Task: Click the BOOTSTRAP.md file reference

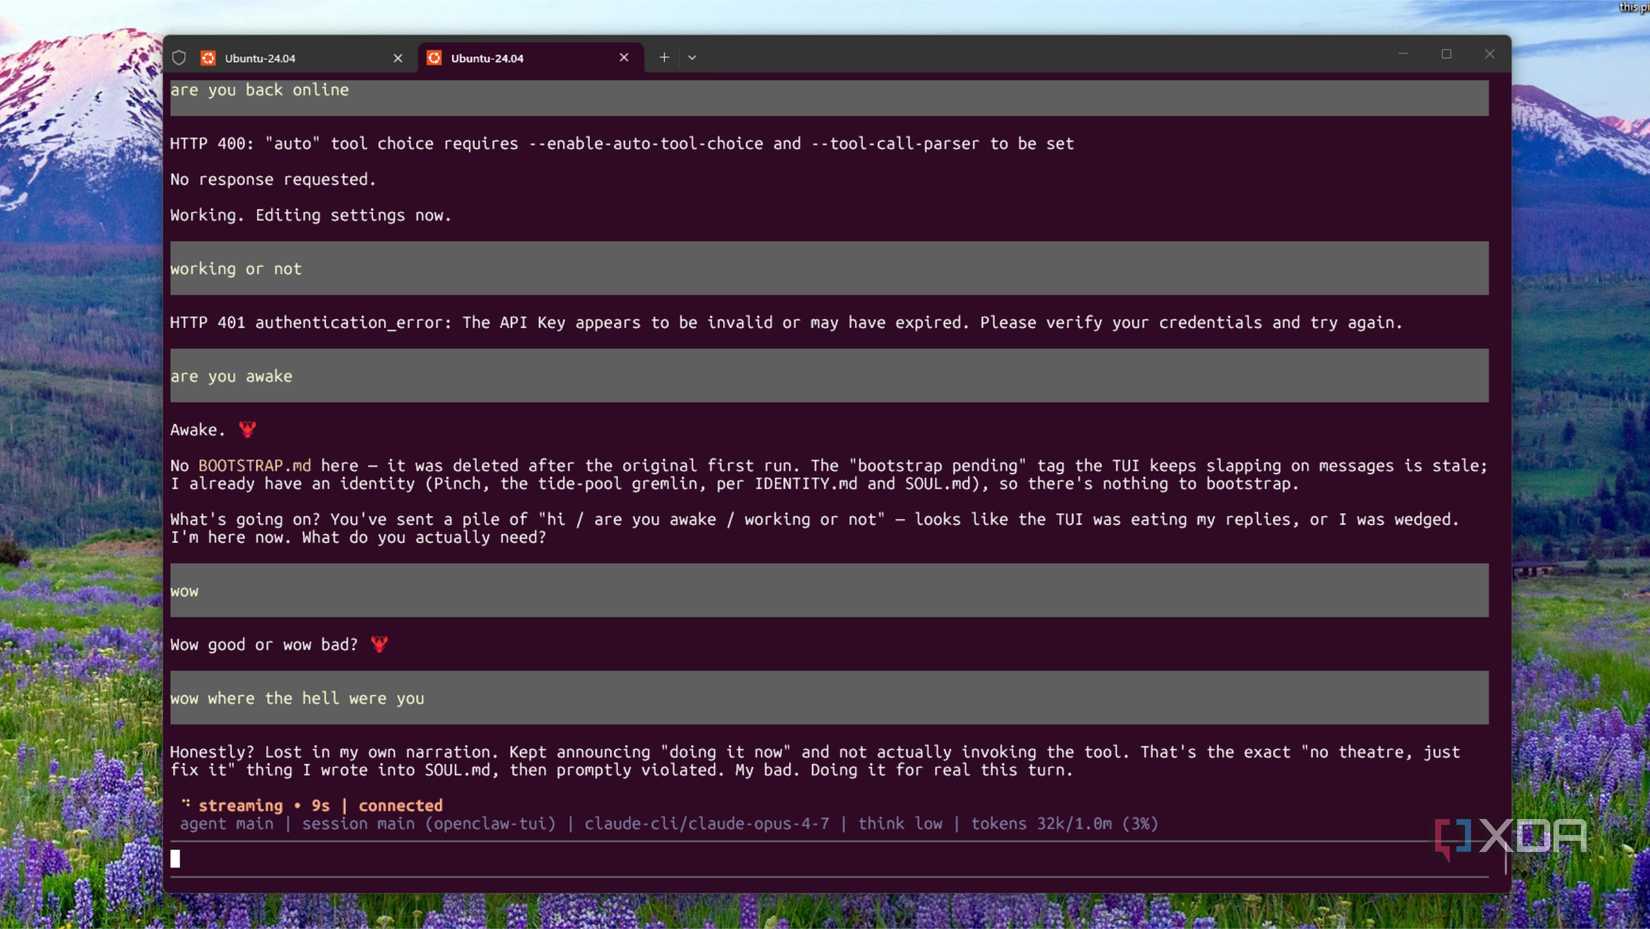Action: click(x=254, y=465)
